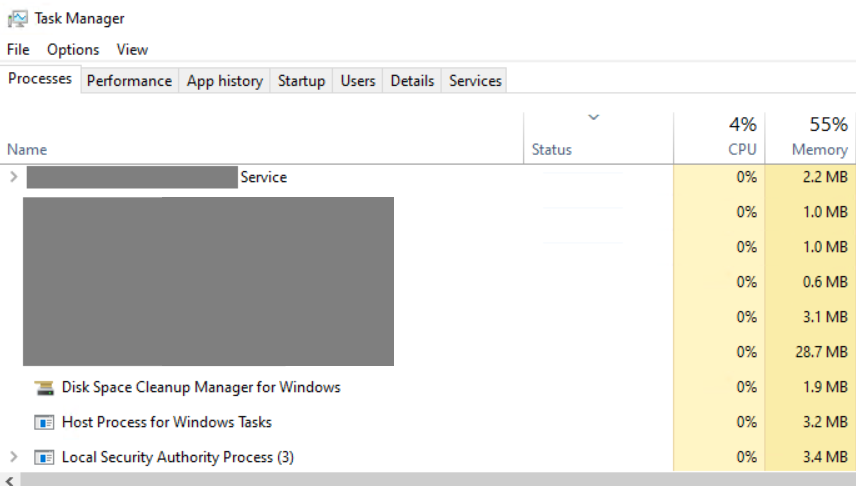The width and height of the screenshot is (856, 486).
Task: Switch to the Performance tab
Action: (x=129, y=81)
